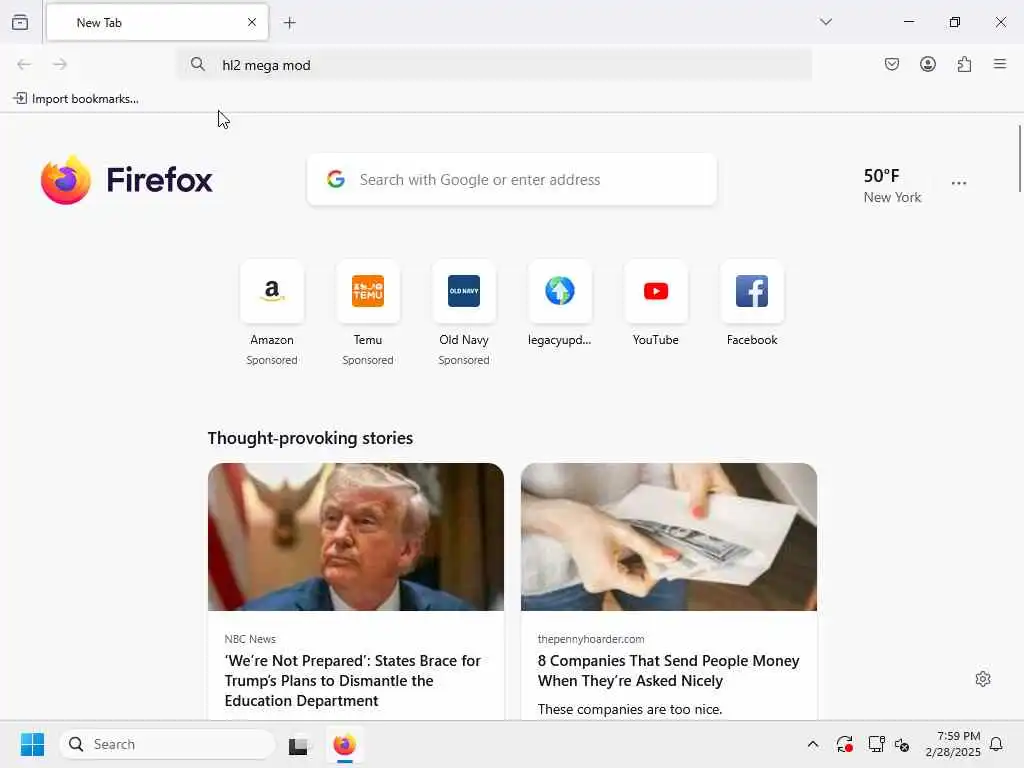This screenshot has width=1024, height=768.
Task: Go back one page
Action: (x=24, y=64)
